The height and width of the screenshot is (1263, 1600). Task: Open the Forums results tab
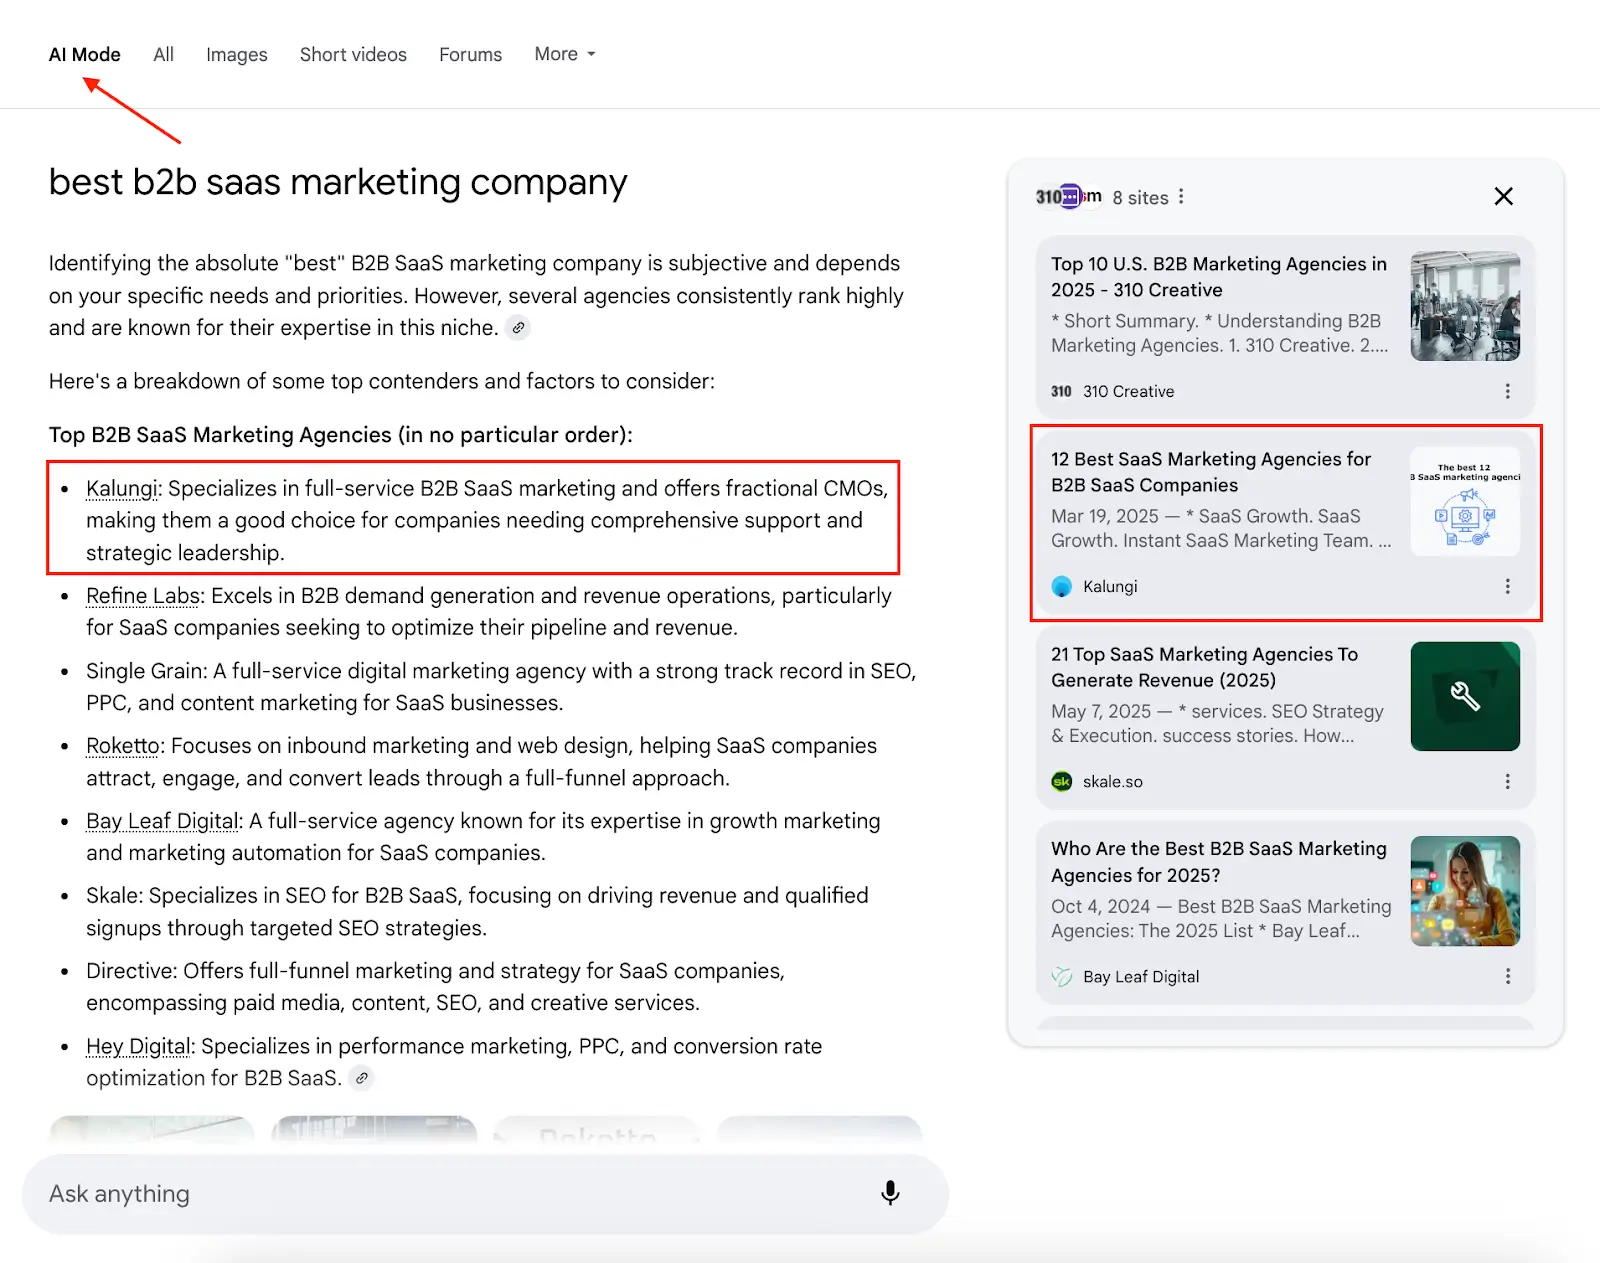tap(470, 54)
